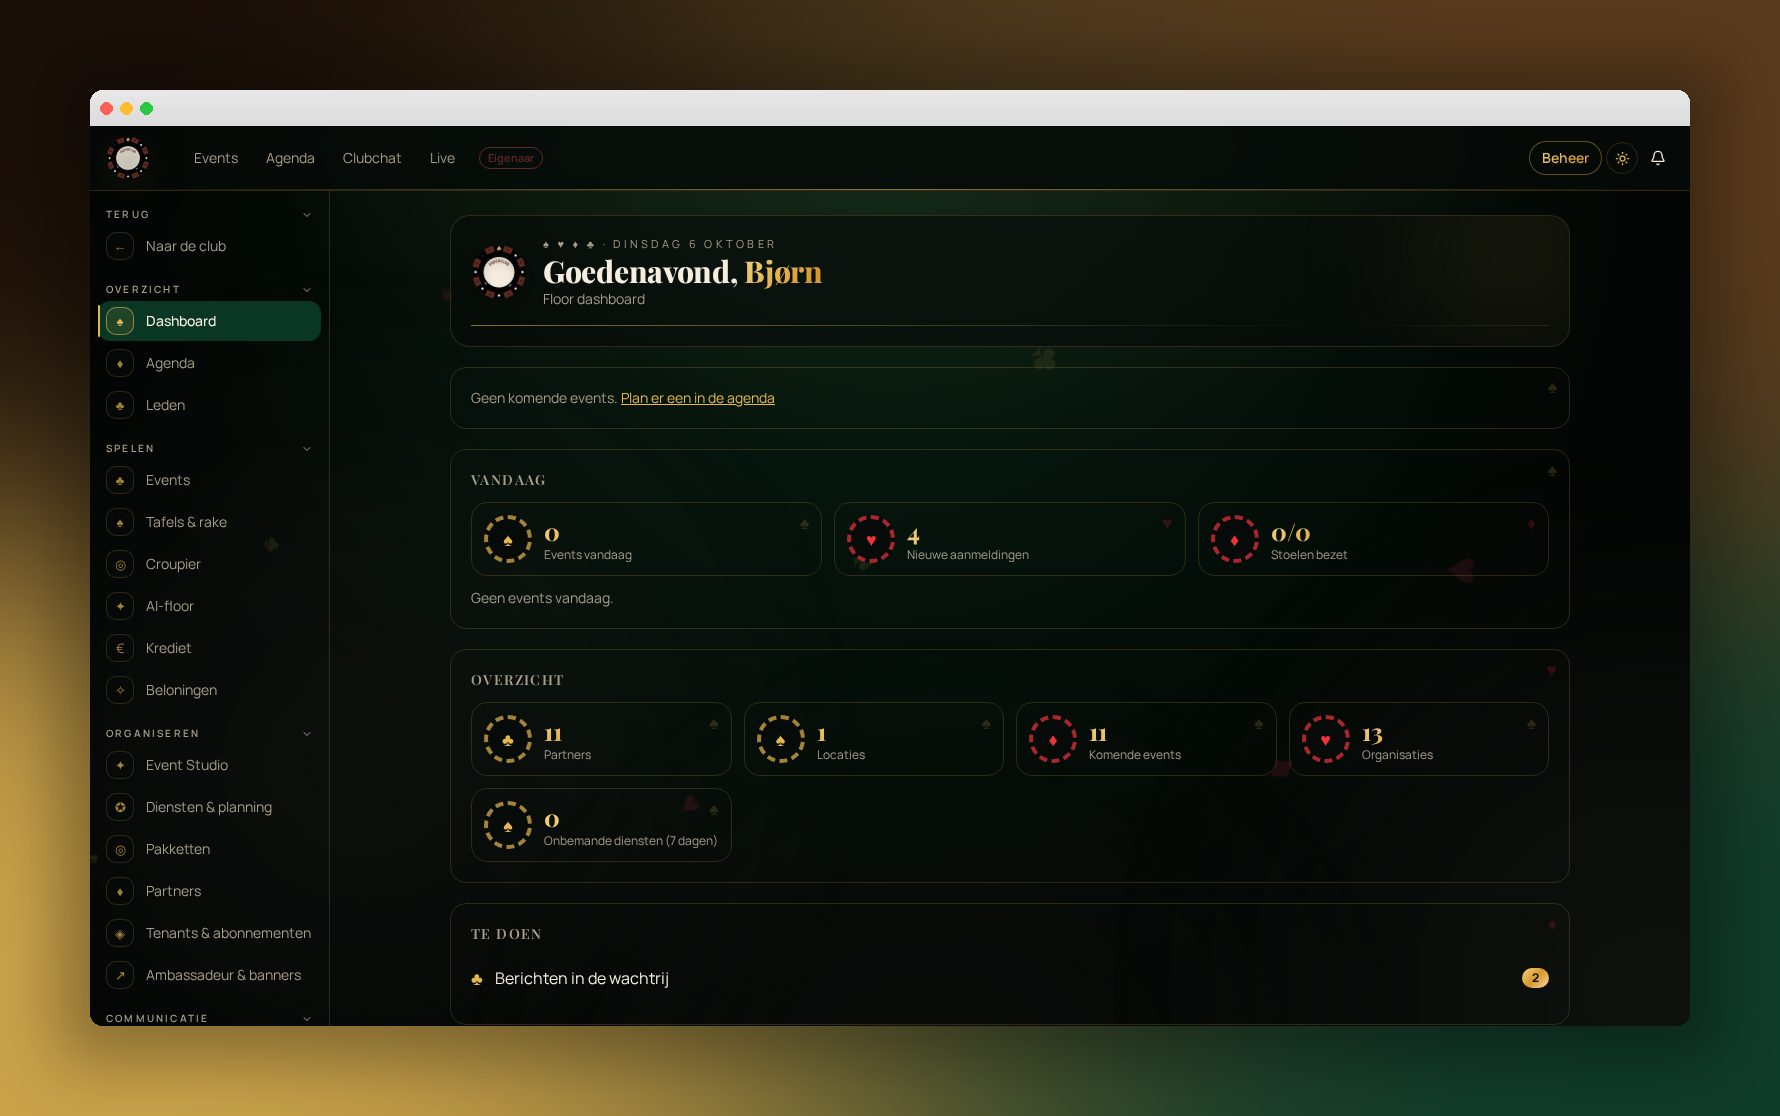
Task: Select Partners in the sidebar
Action: click(209, 891)
